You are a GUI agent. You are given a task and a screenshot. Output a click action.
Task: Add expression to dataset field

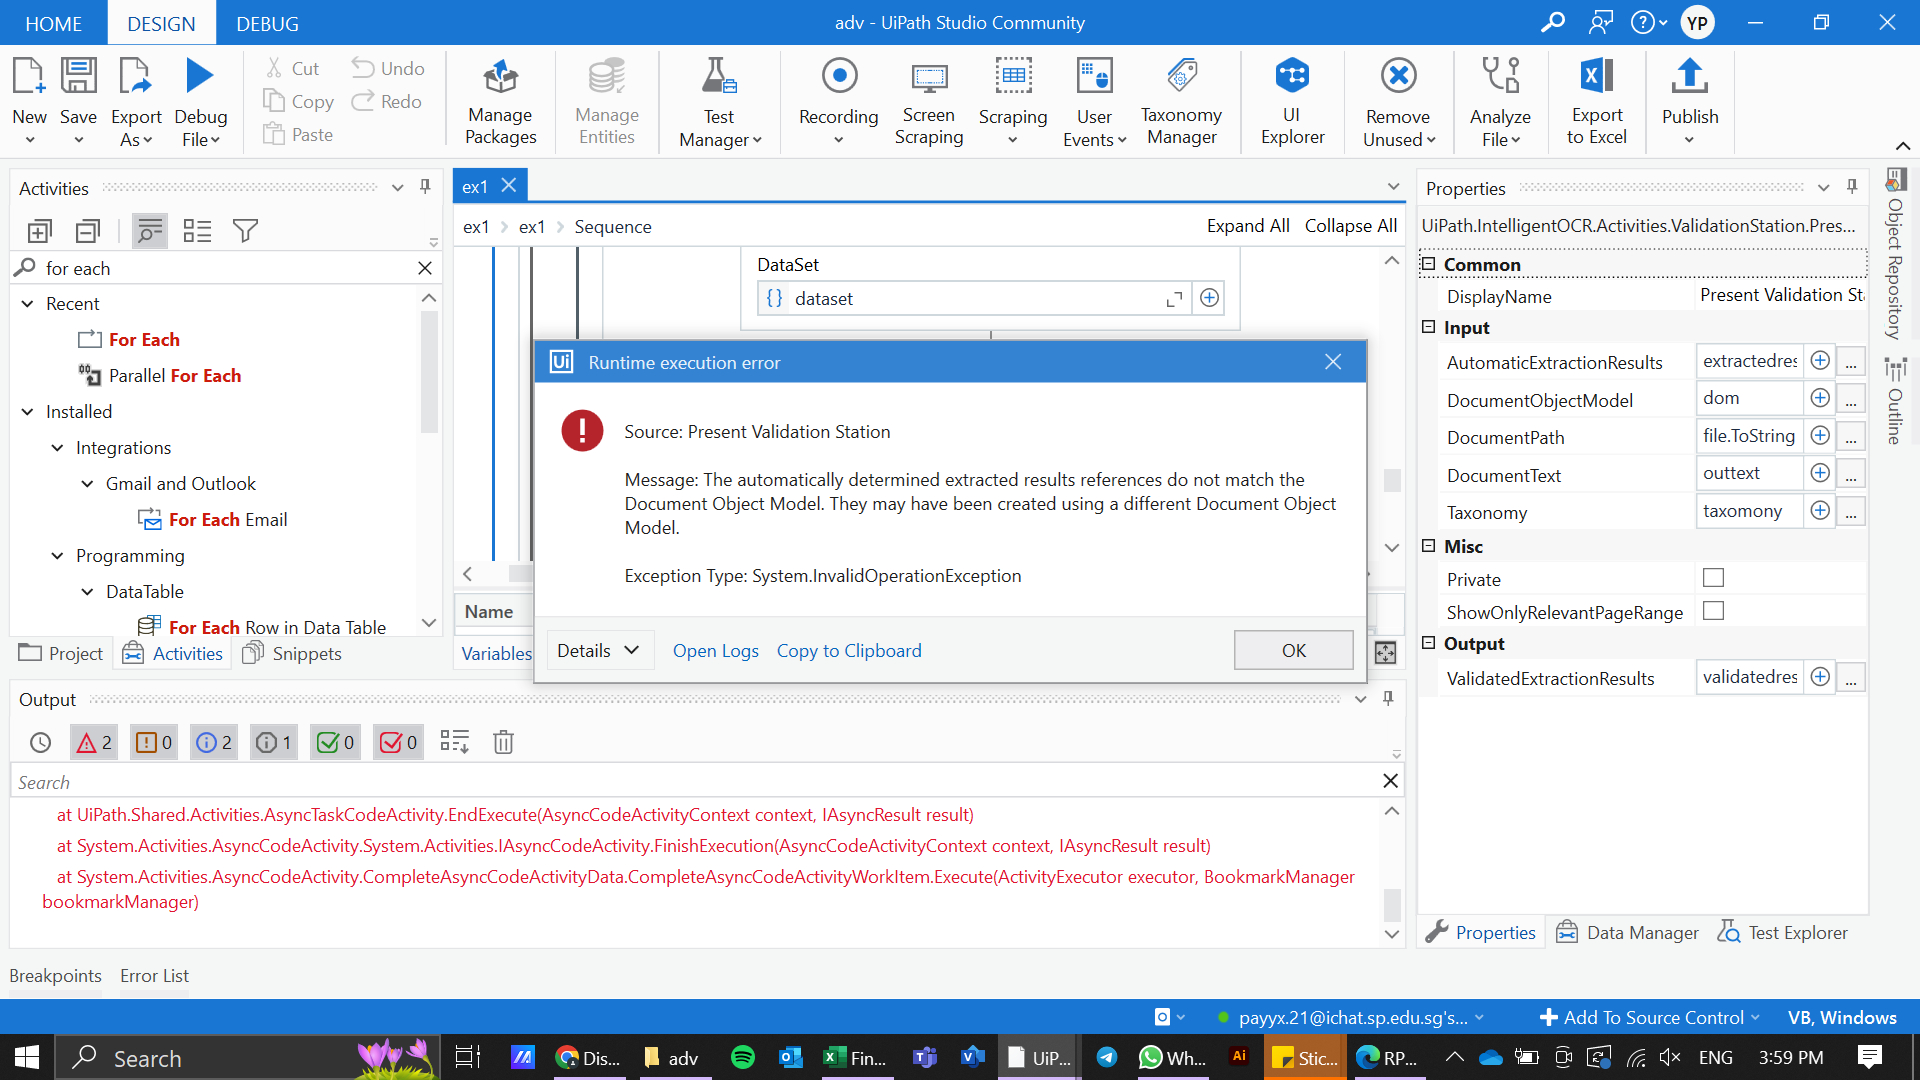pyautogui.click(x=1209, y=298)
